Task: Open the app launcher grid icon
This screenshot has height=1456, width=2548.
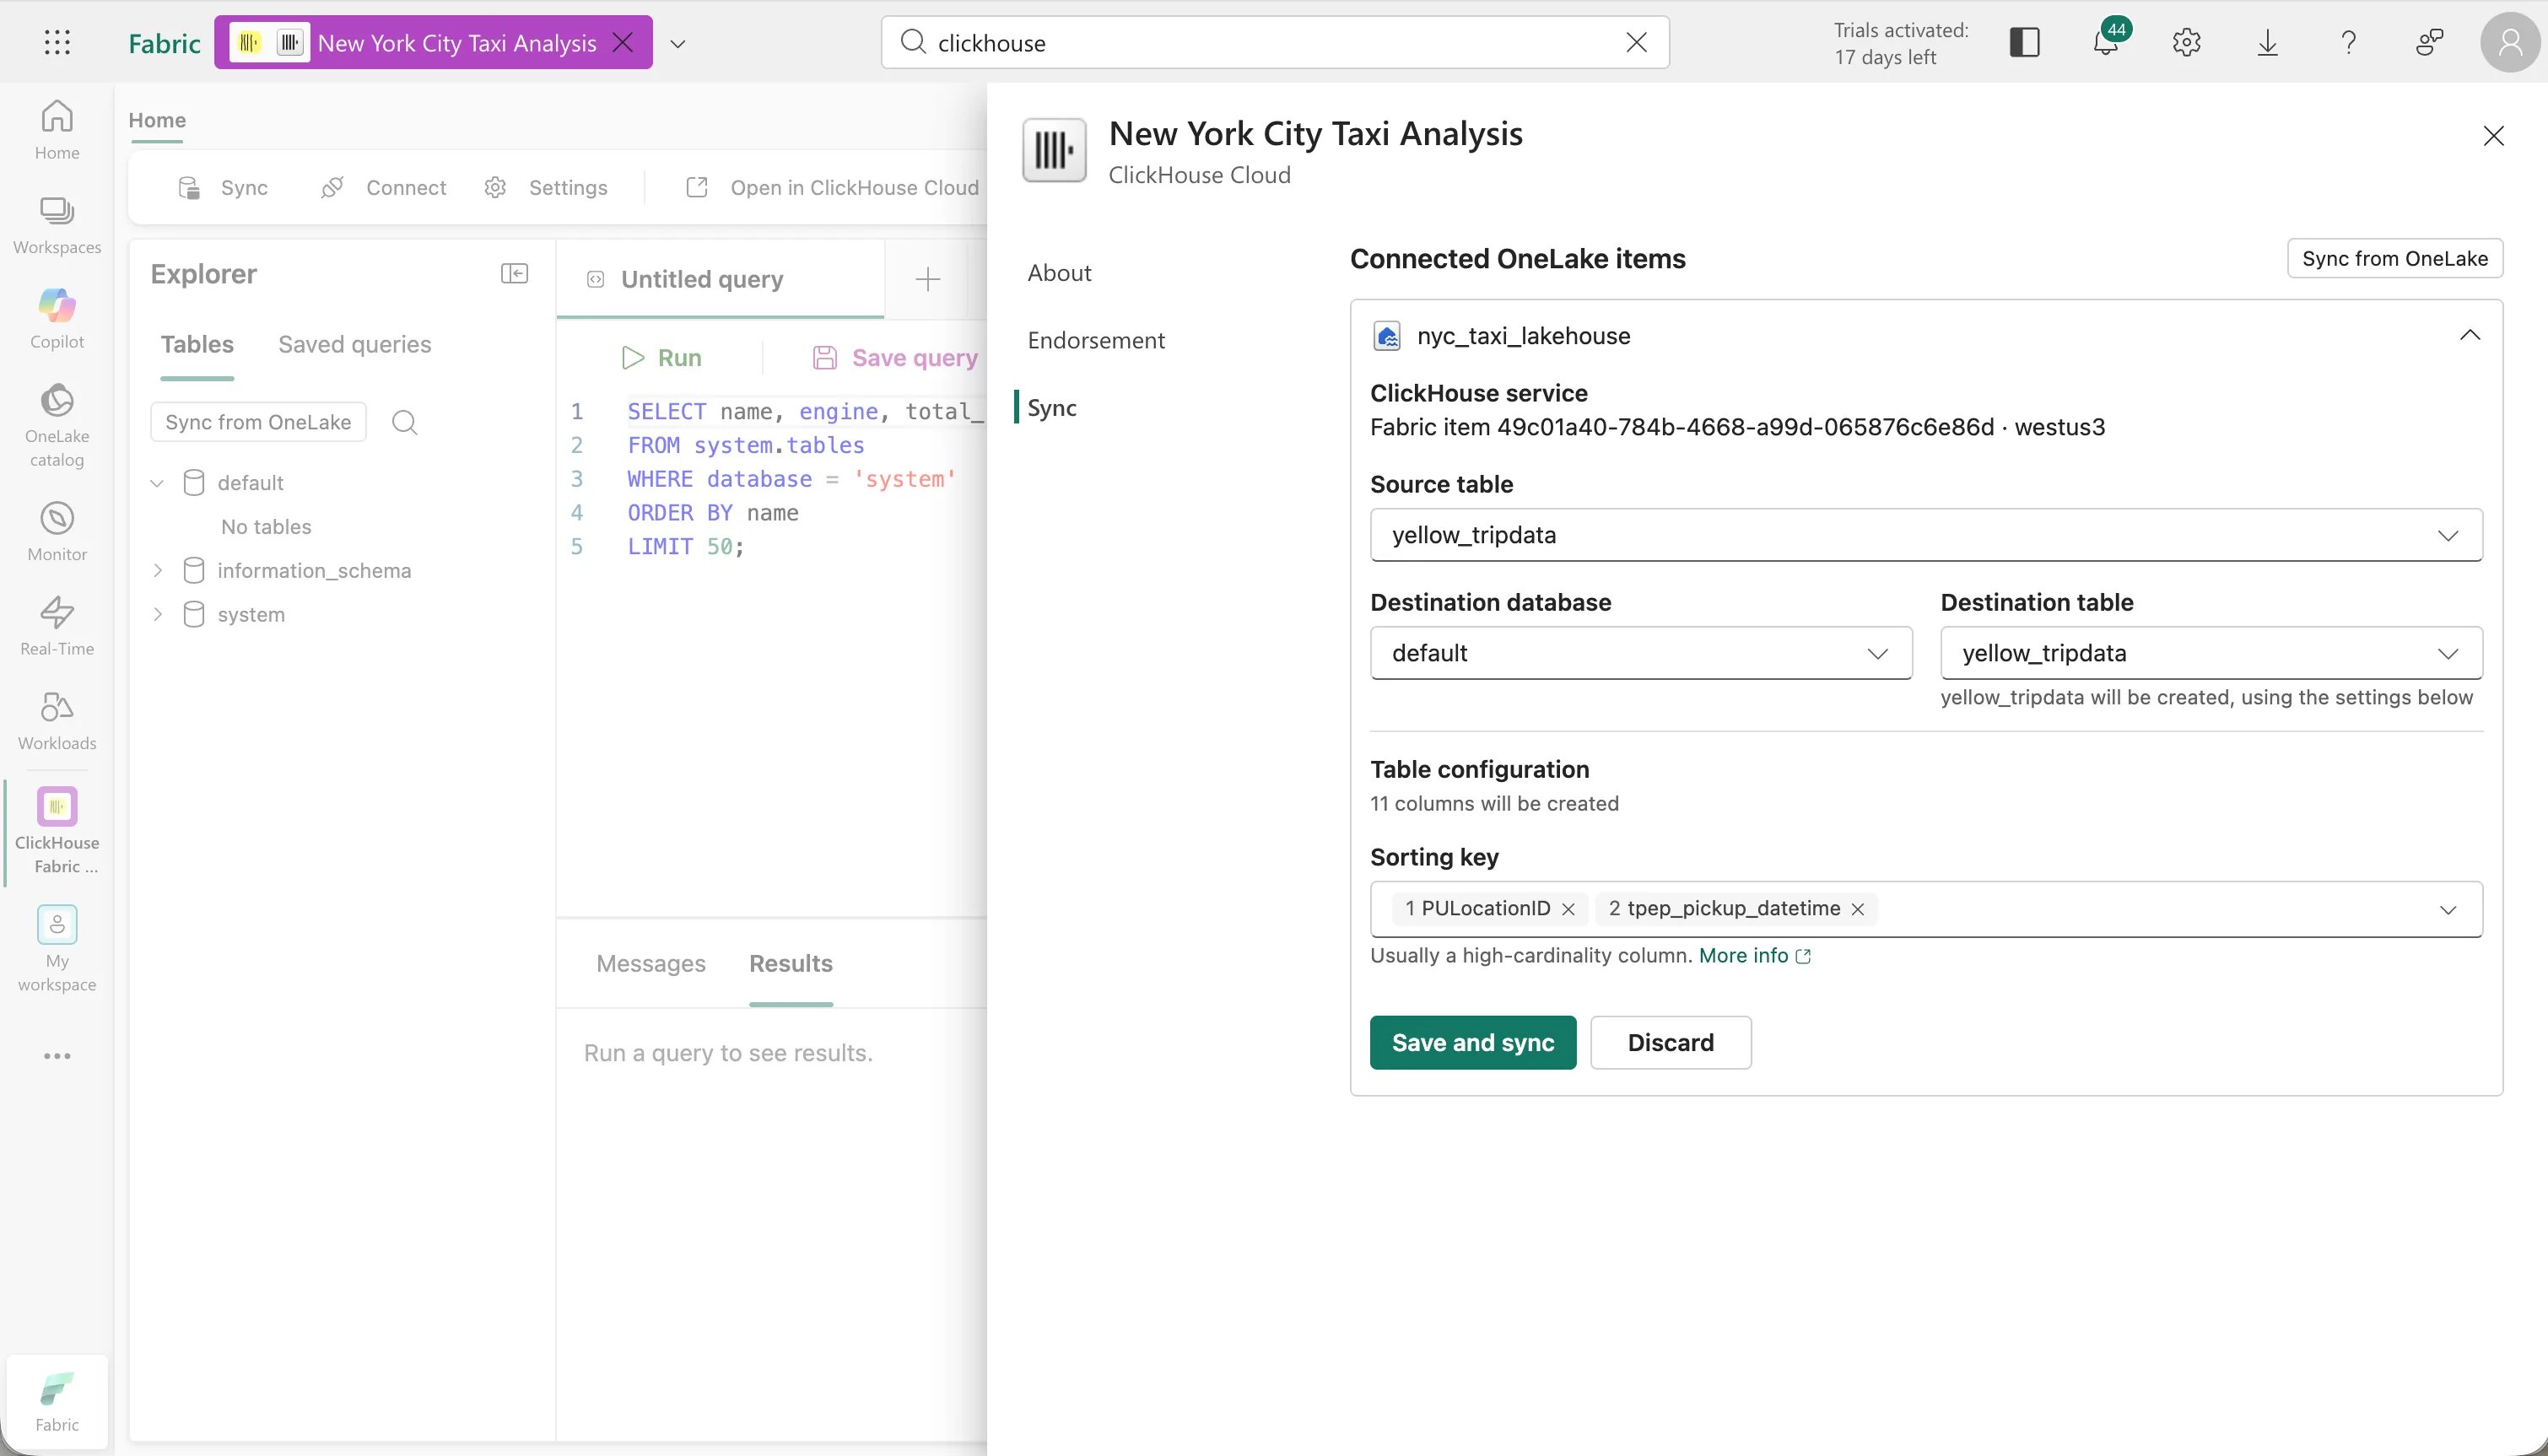Action: (x=57, y=42)
